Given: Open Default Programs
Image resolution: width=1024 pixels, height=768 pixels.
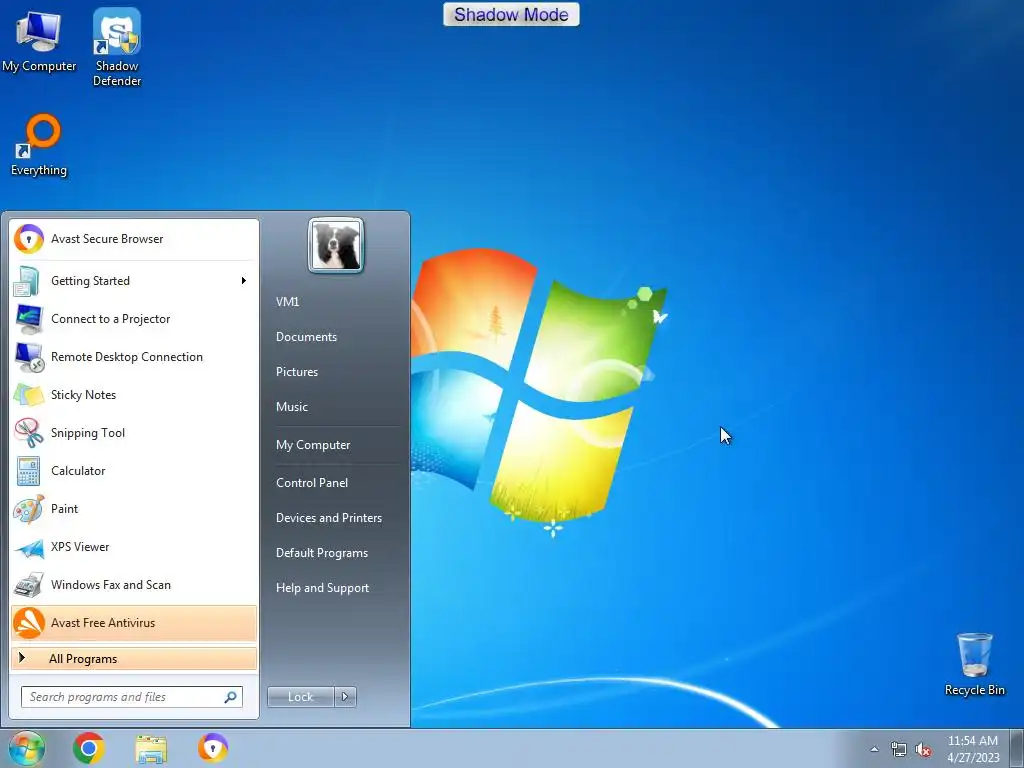Looking at the screenshot, I should [321, 553].
